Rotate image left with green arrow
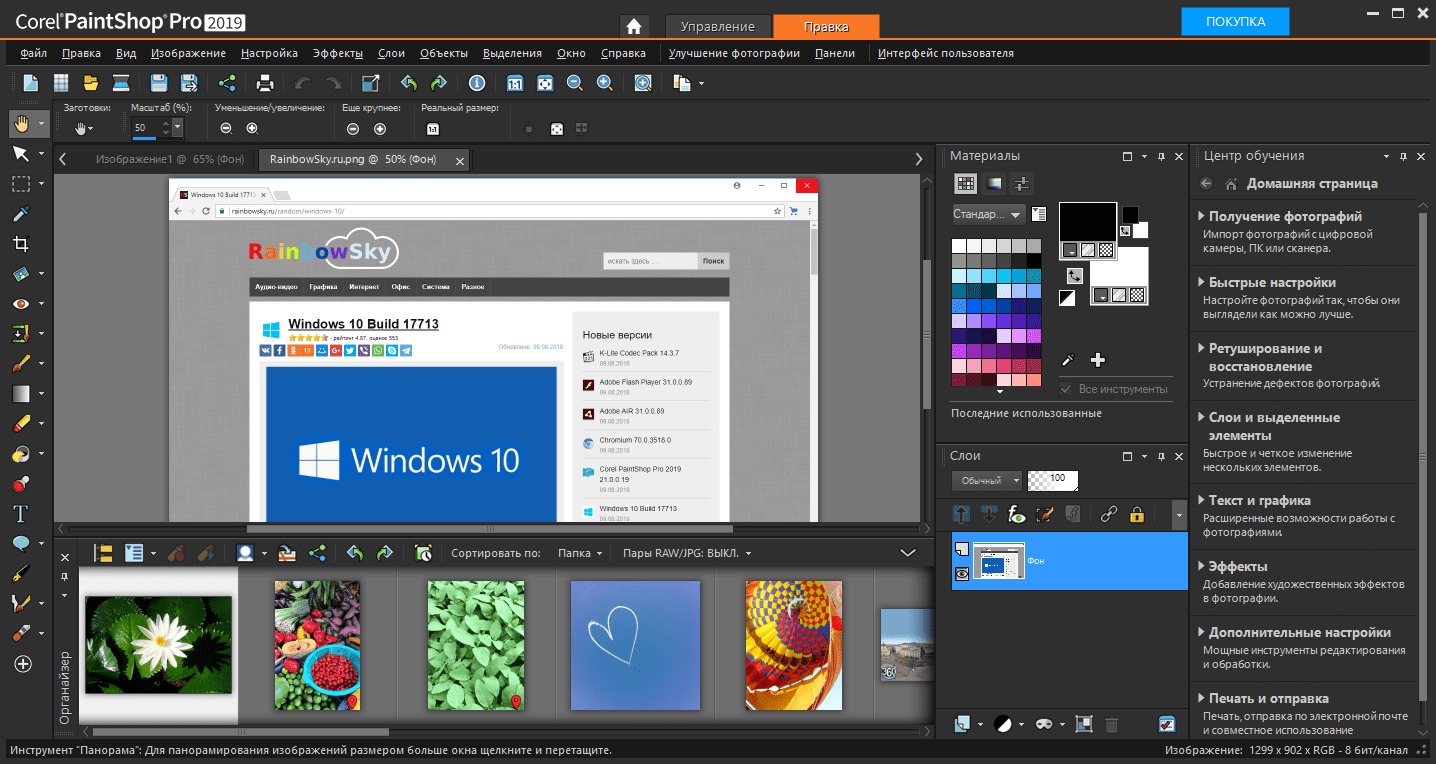 click(x=409, y=83)
